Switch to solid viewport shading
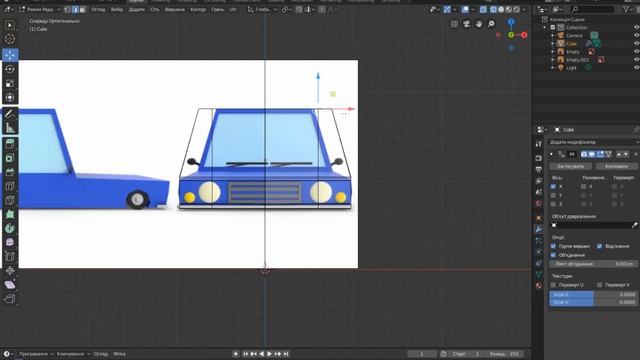The image size is (640, 360). tap(501, 9)
